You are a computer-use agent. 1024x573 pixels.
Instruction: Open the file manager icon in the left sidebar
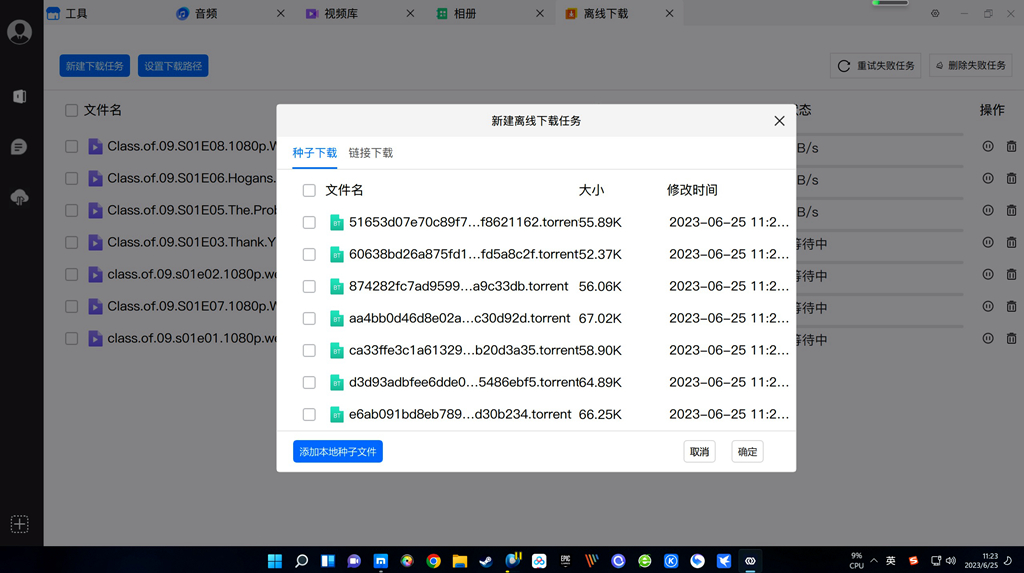[x=20, y=97]
